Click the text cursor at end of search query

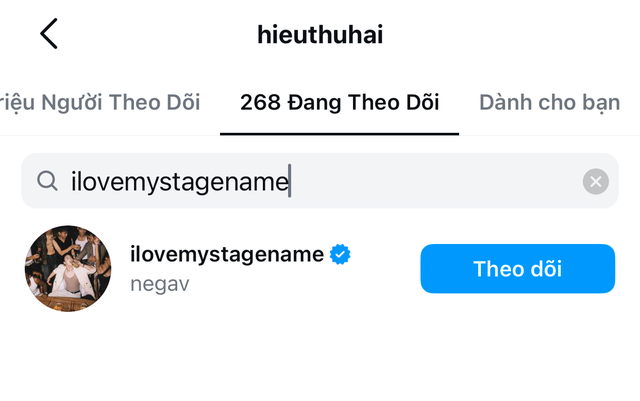tap(290, 181)
